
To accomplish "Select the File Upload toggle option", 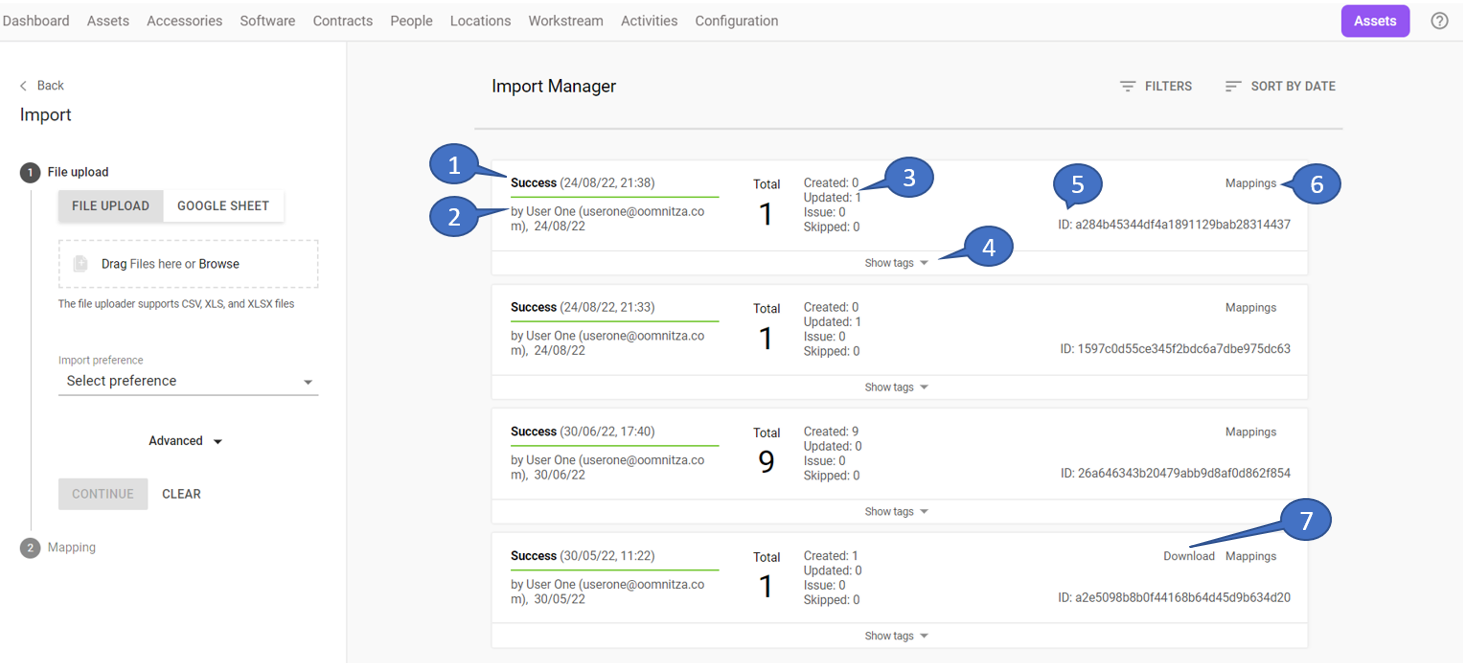I will coord(110,206).
